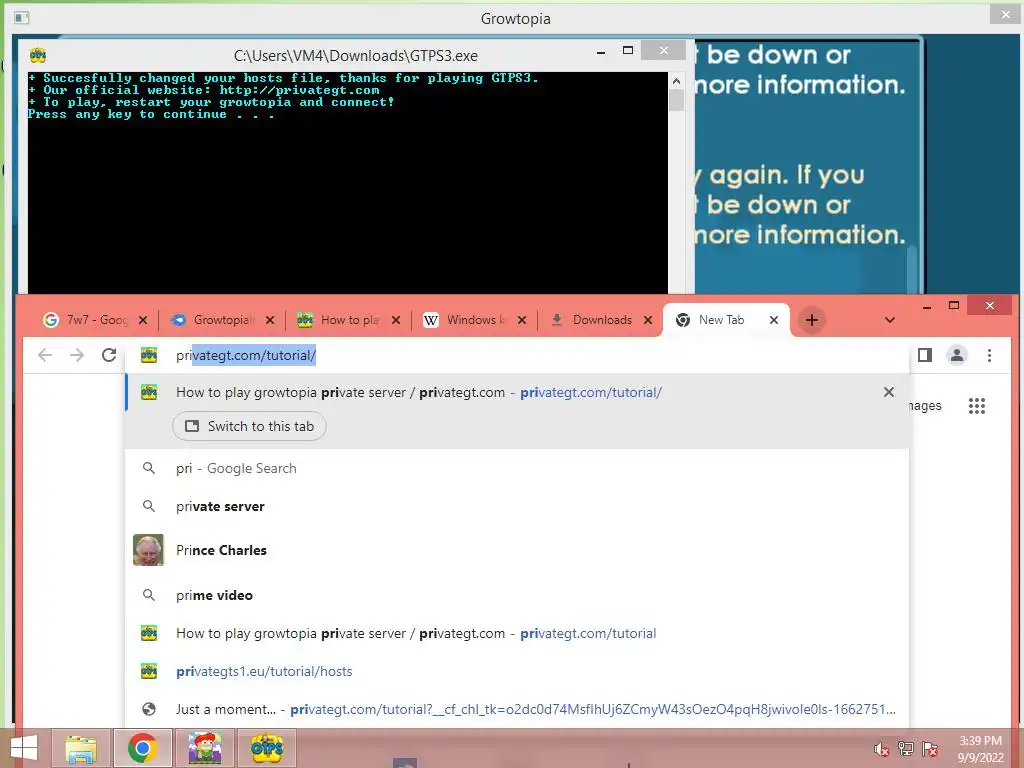
Task: Open the Chrome profile avatar
Action: tap(957, 355)
